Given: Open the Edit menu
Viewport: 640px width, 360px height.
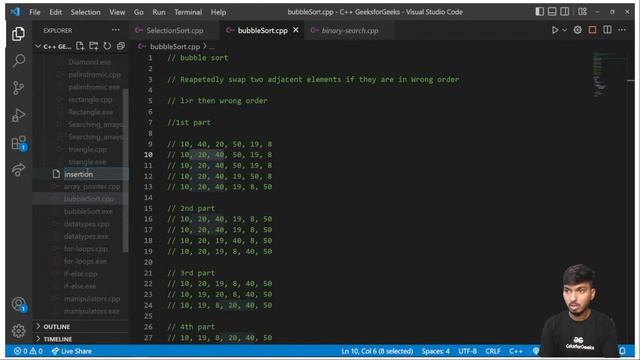Looking at the screenshot, I should (x=56, y=12).
